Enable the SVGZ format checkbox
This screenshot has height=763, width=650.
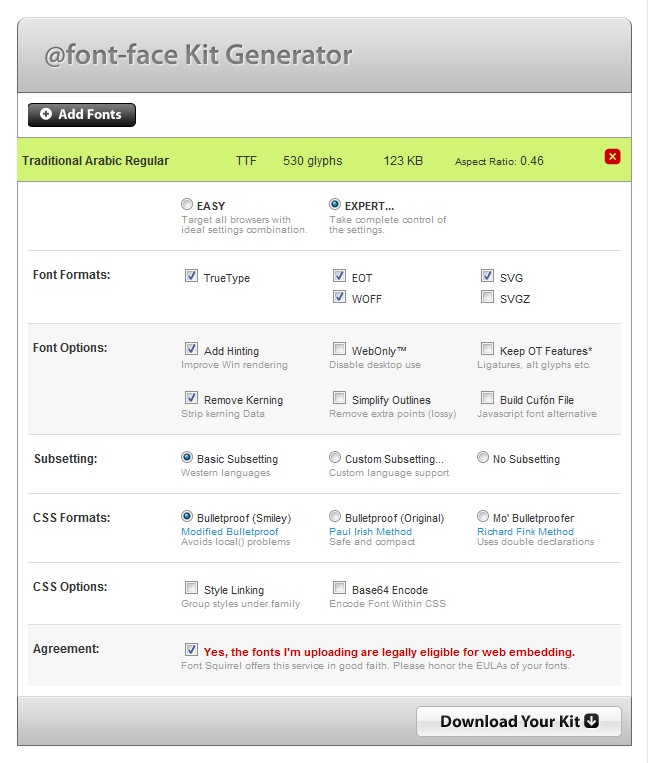487,298
